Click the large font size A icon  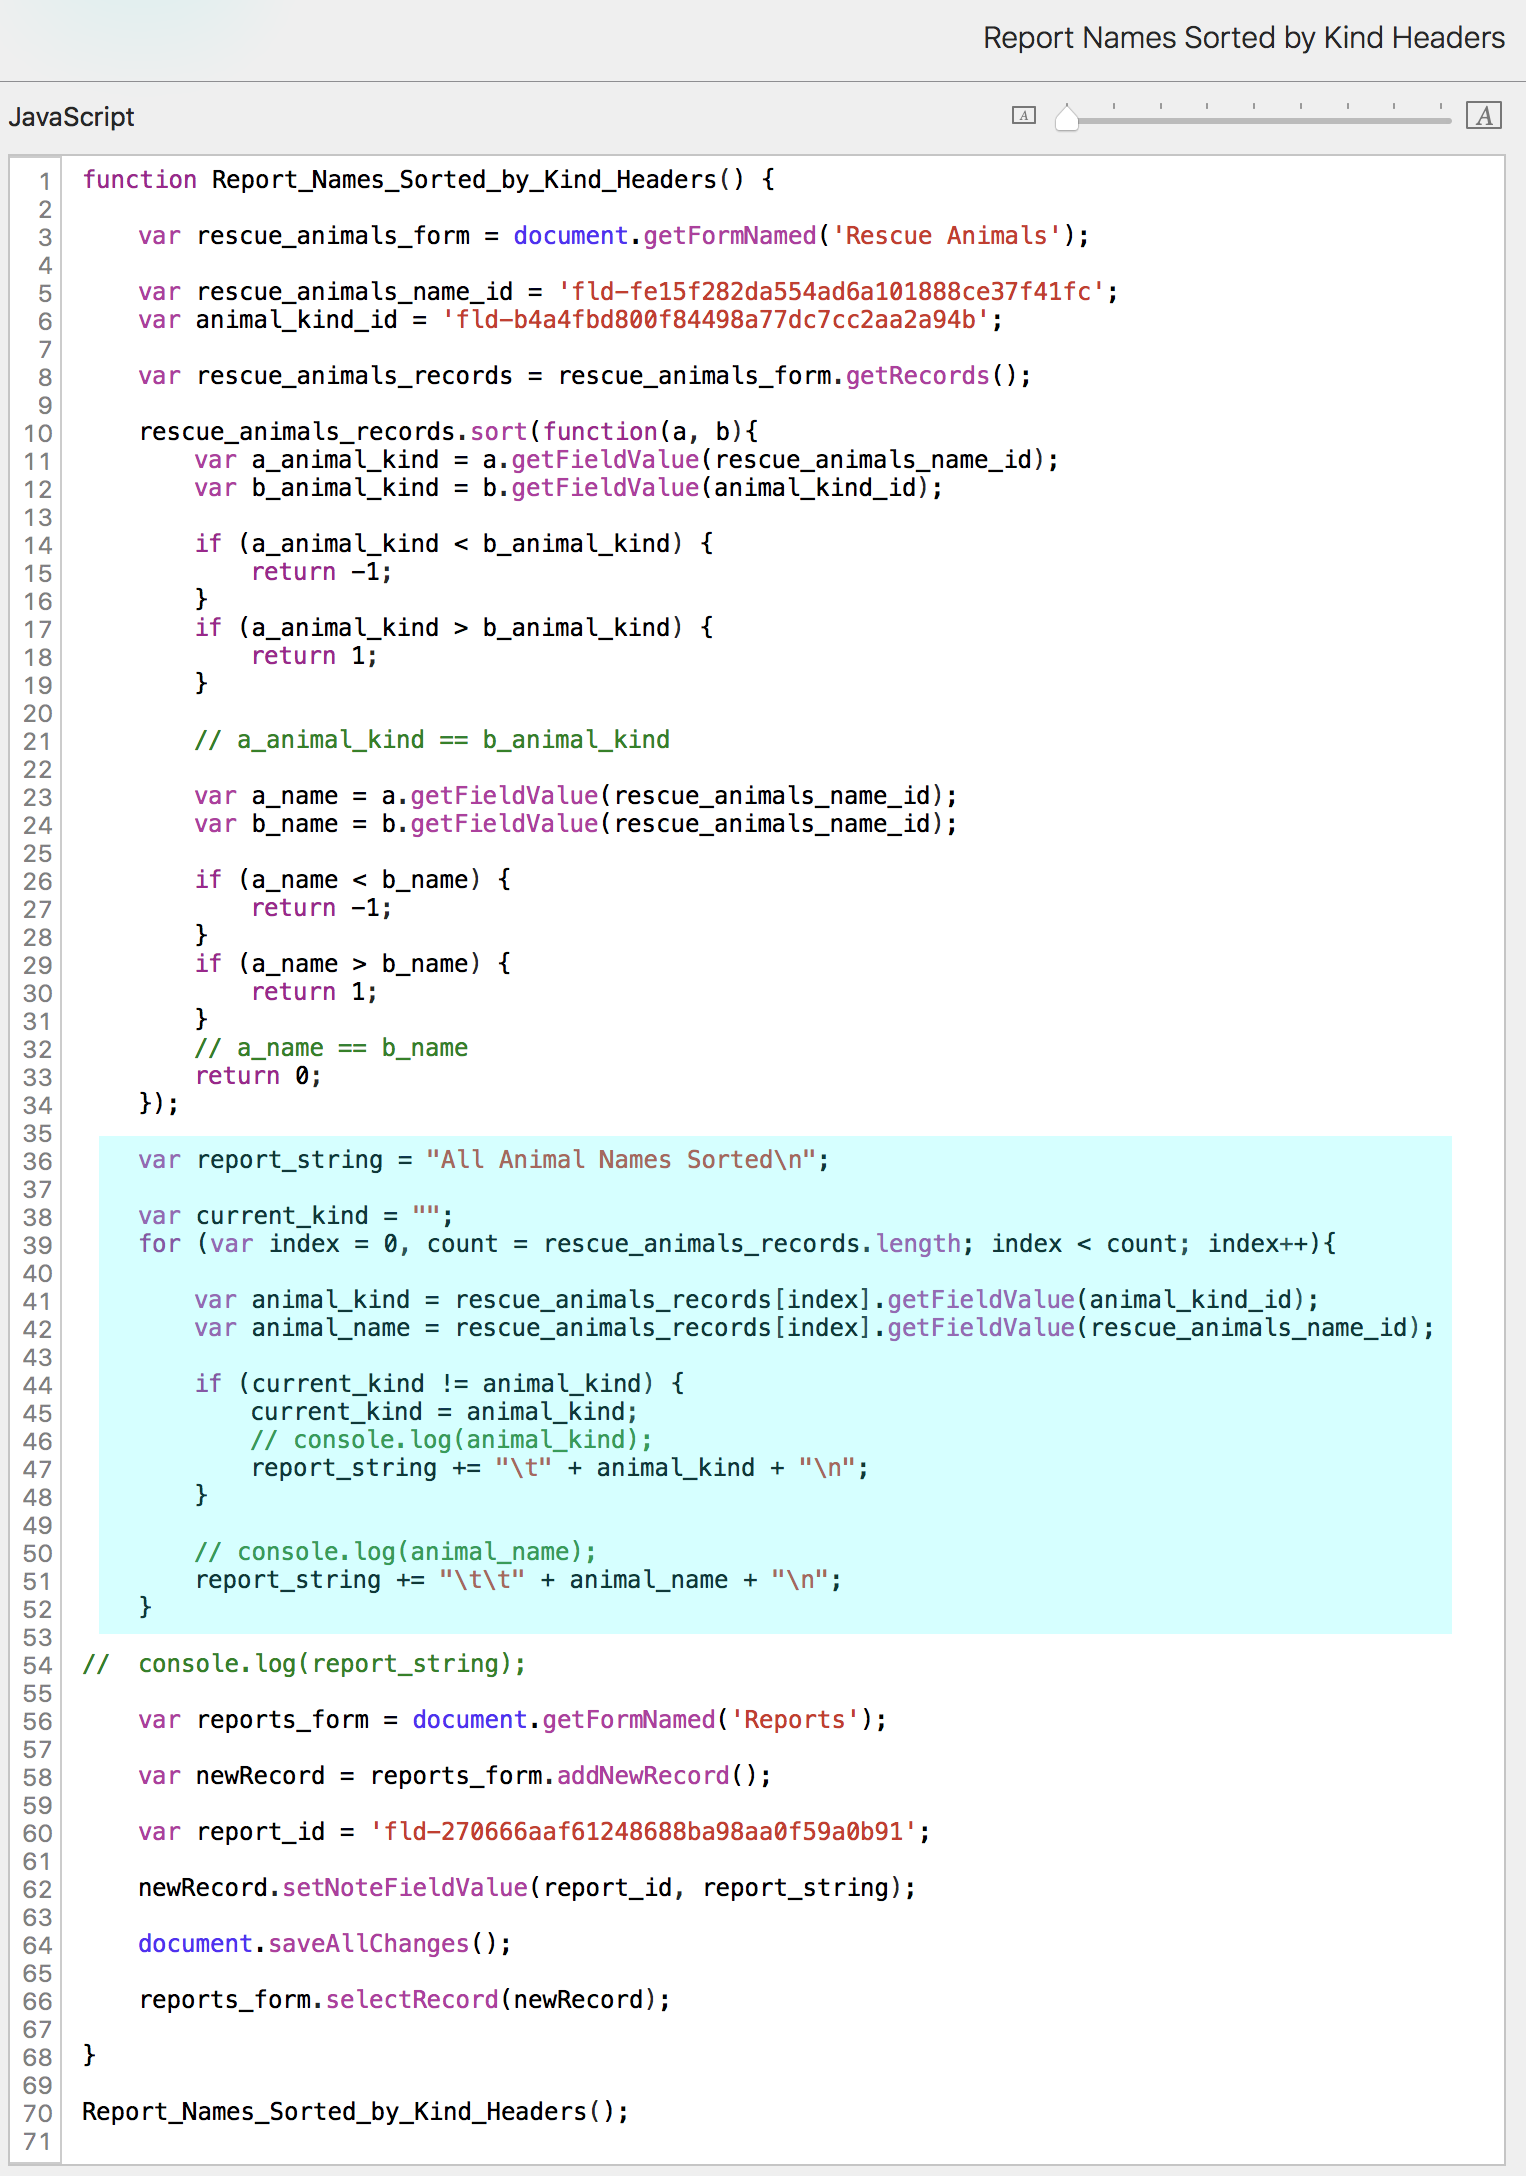1483,116
